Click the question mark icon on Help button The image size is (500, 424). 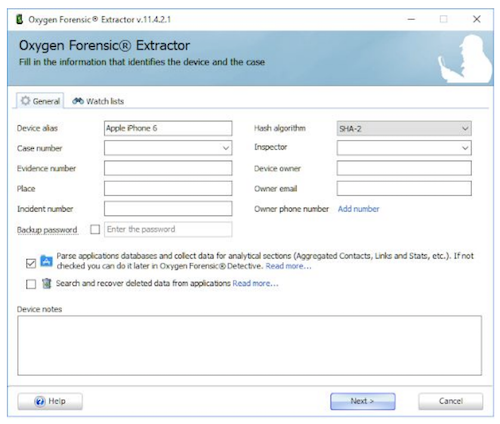[x=40, y=401]
